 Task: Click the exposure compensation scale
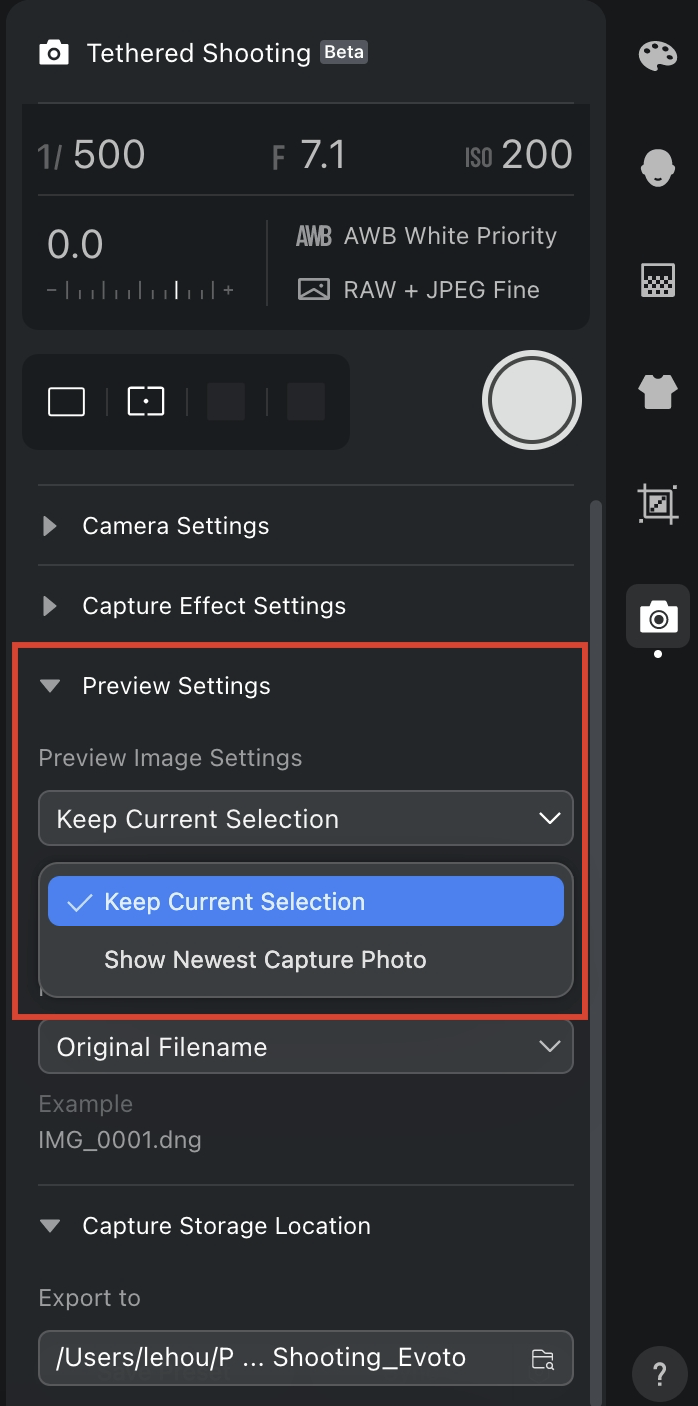coord(140,290)
